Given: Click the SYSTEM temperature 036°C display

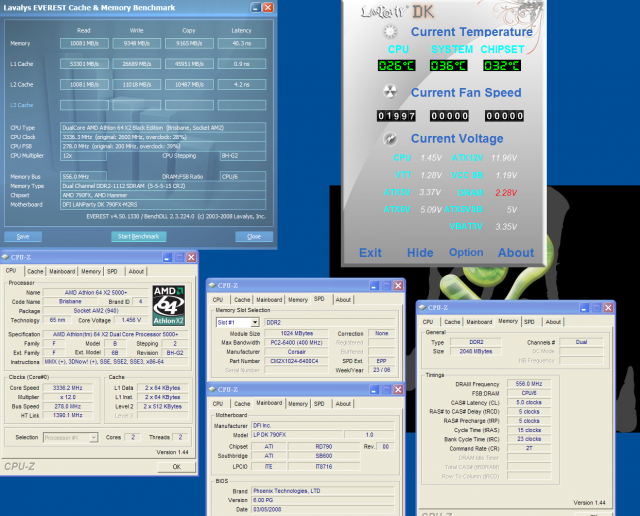Looking at the screenshot, I should [448, 65].
